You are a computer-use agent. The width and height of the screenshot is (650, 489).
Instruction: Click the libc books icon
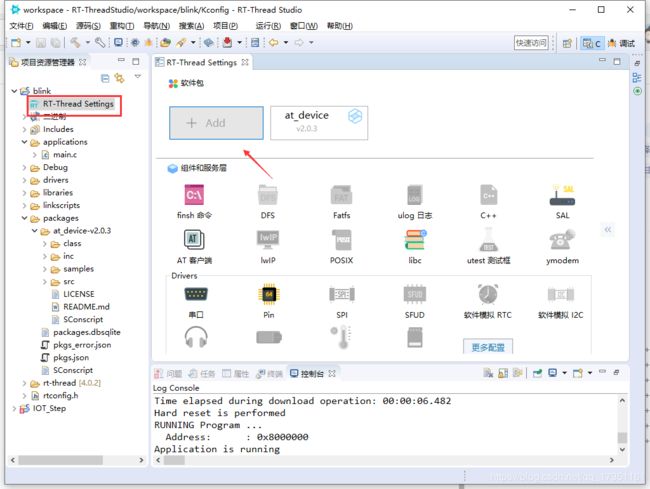(x=415, y=240)
